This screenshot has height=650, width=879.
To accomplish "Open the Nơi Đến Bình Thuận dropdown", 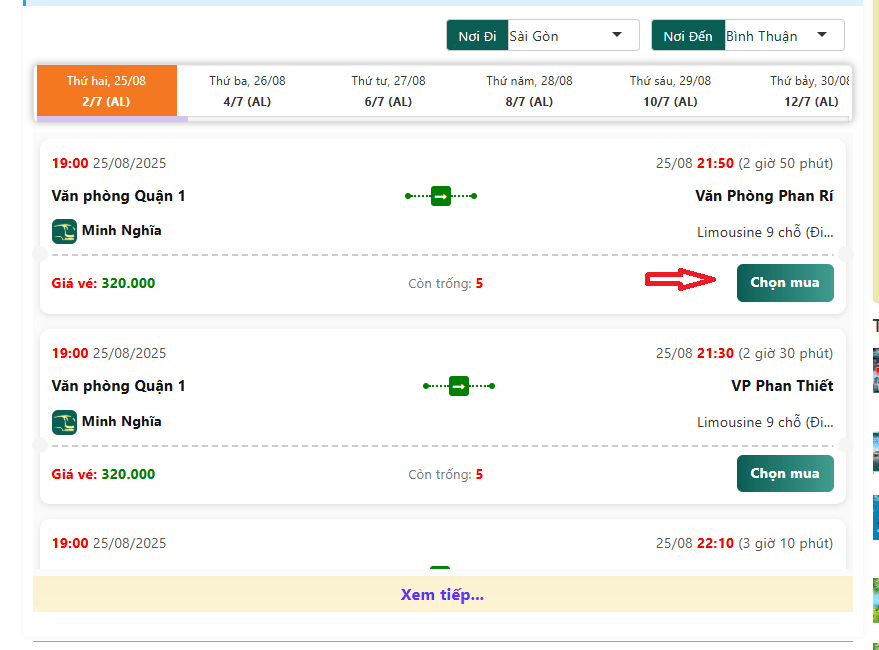I will click(784, 36).
